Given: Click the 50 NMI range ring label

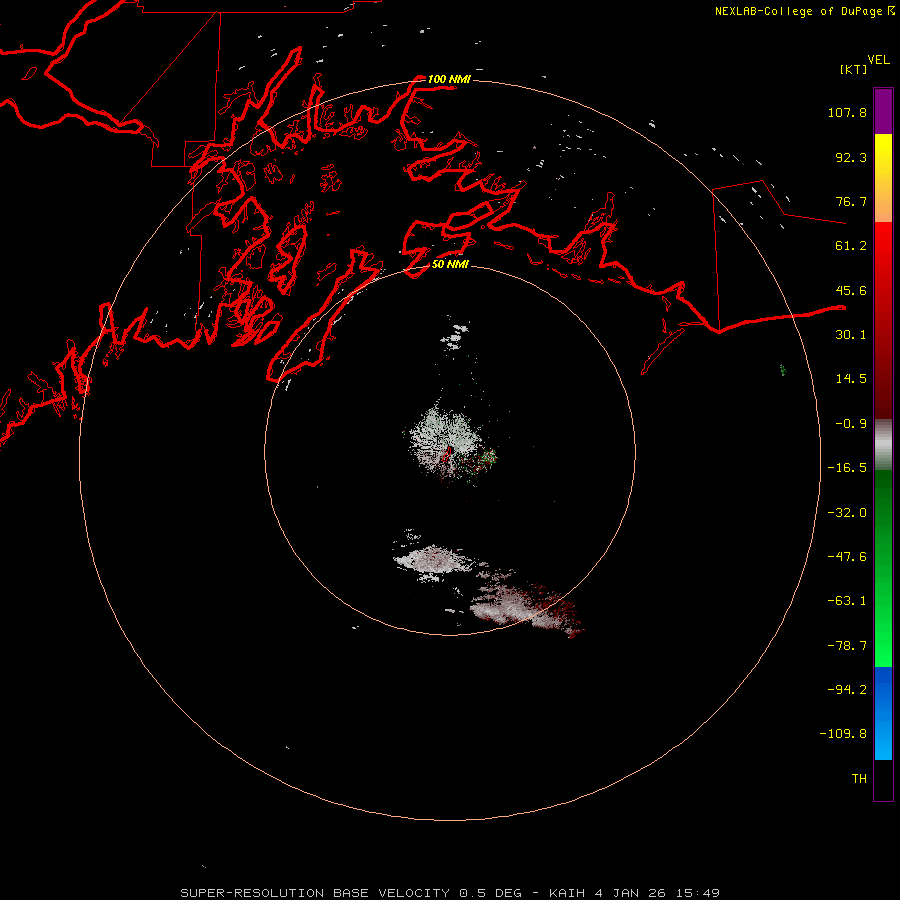Looking at the screenshot, I should 451,264.
